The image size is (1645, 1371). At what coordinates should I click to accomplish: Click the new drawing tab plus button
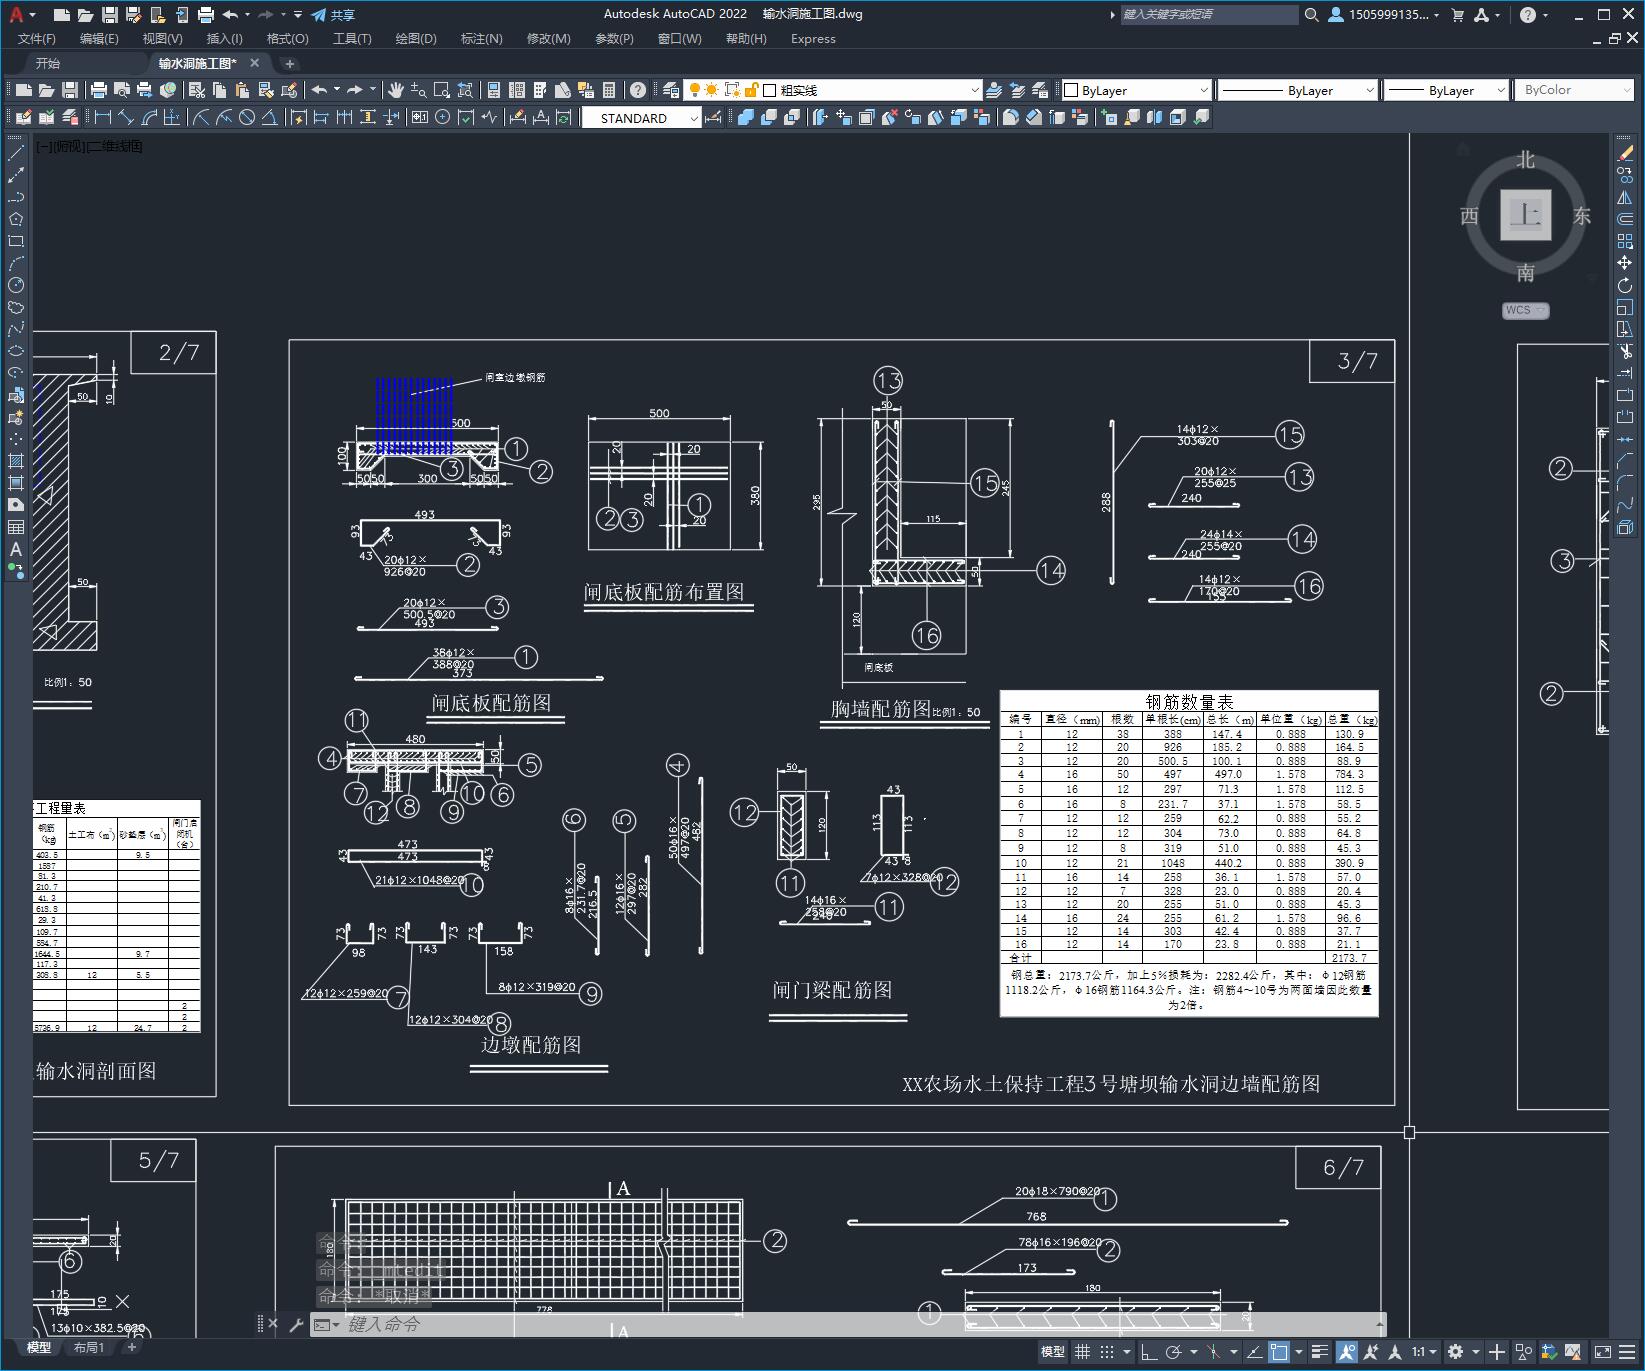coord(290,63)
